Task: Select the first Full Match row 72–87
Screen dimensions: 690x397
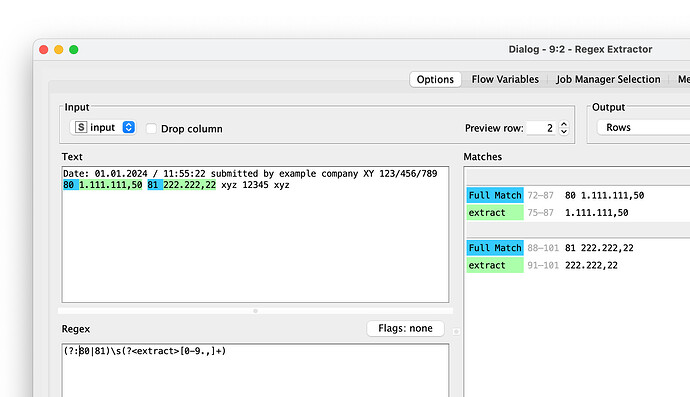Action: pos(578,195)
